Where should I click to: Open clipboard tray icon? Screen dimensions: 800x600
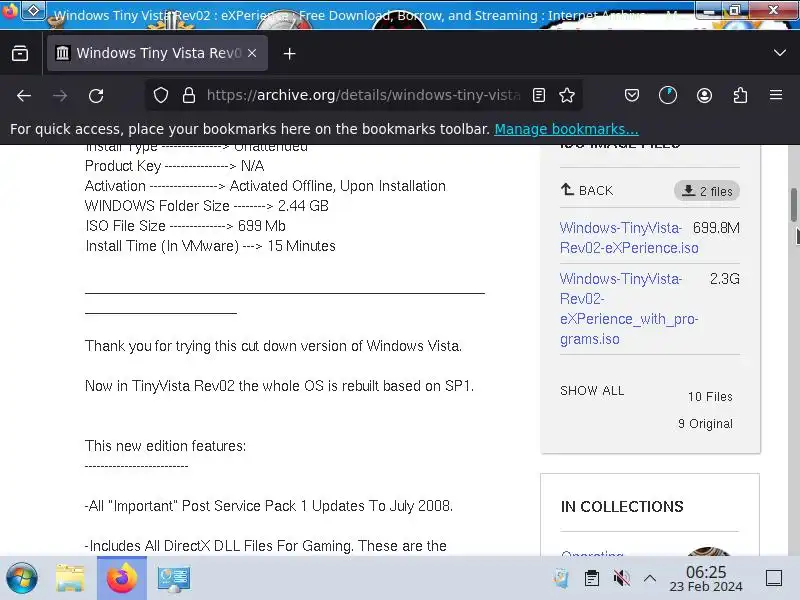click(x=592, y=578)
